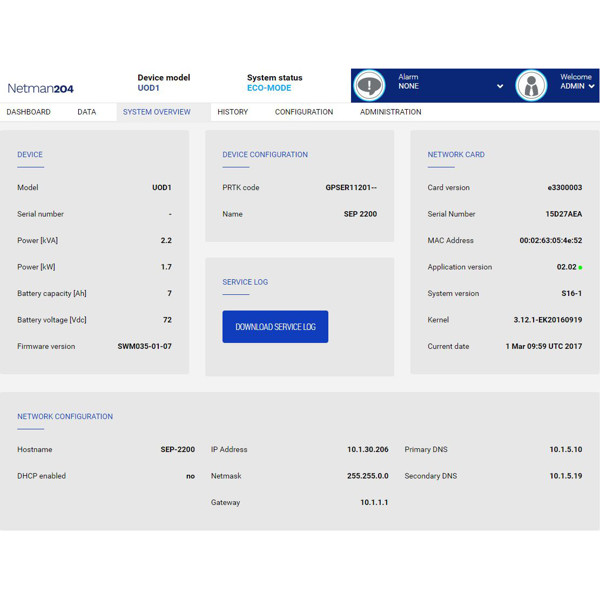Click the Welcome ADMIN label
The height and width of the screenshot is (600, 600).
[576, 82]
